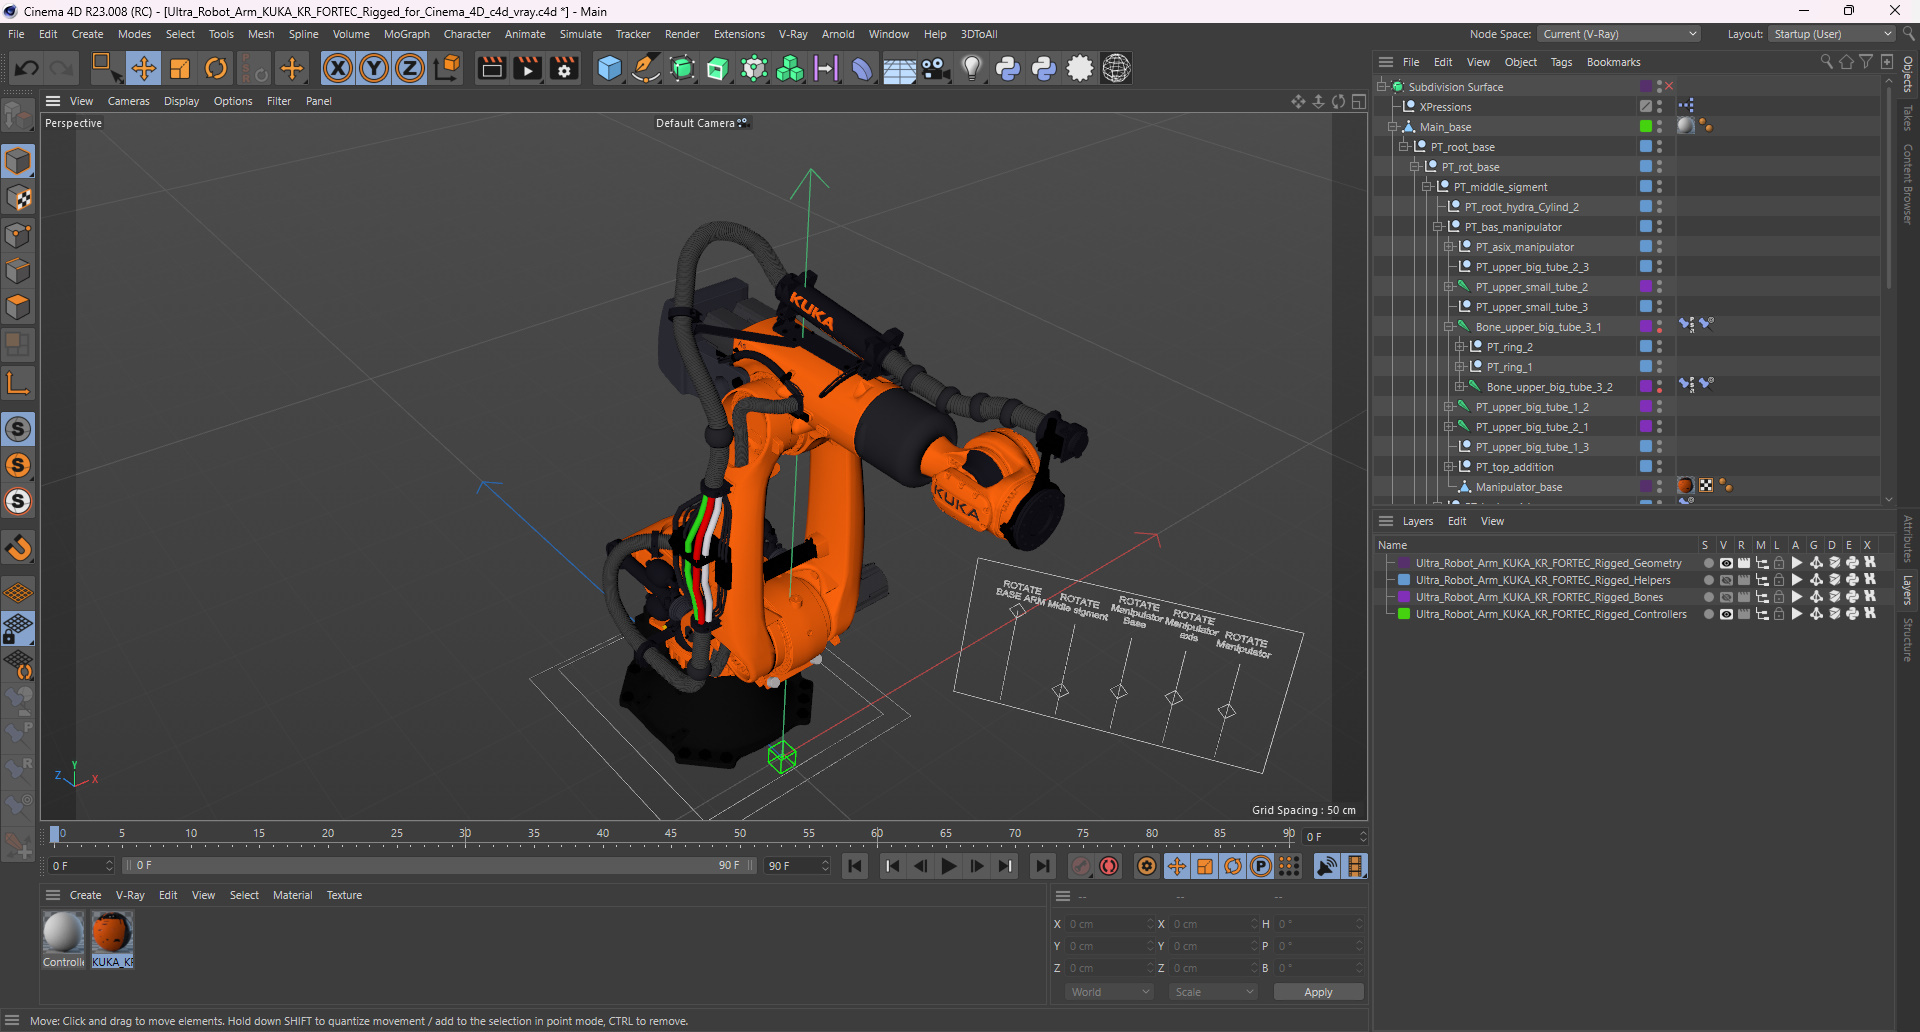This screenshot has width=1920, height=1032.
Task: Expand the PT_top_addition tree node
Action: 1449,467
